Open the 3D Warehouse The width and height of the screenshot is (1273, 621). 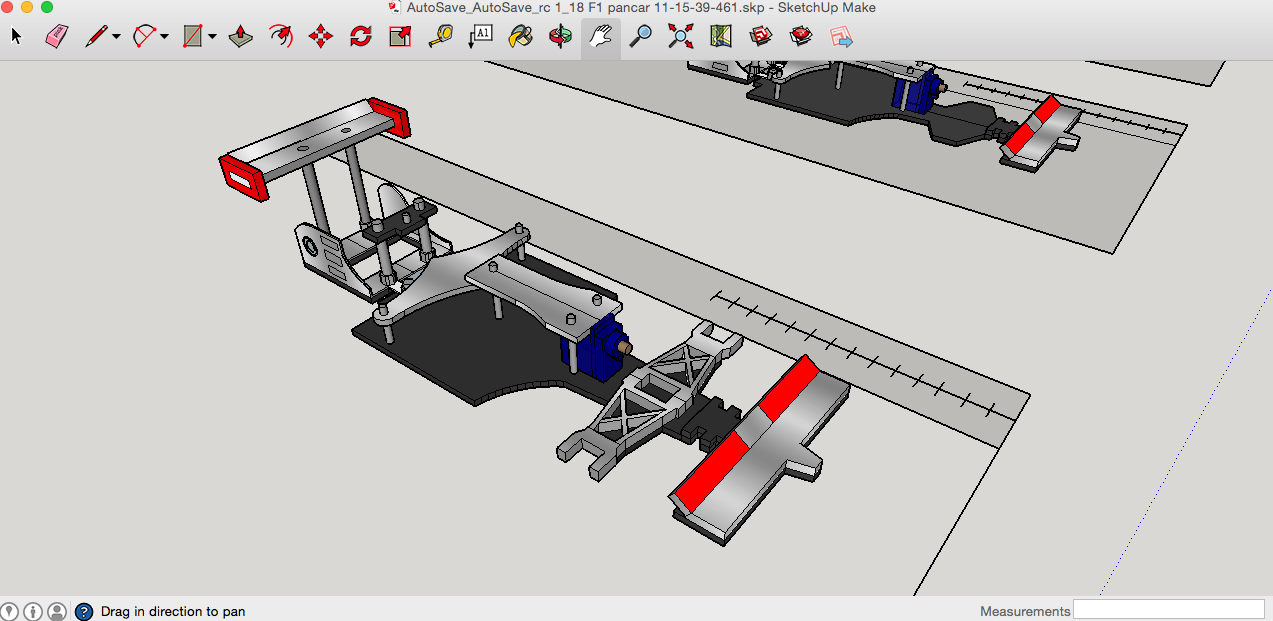[762, 37]
